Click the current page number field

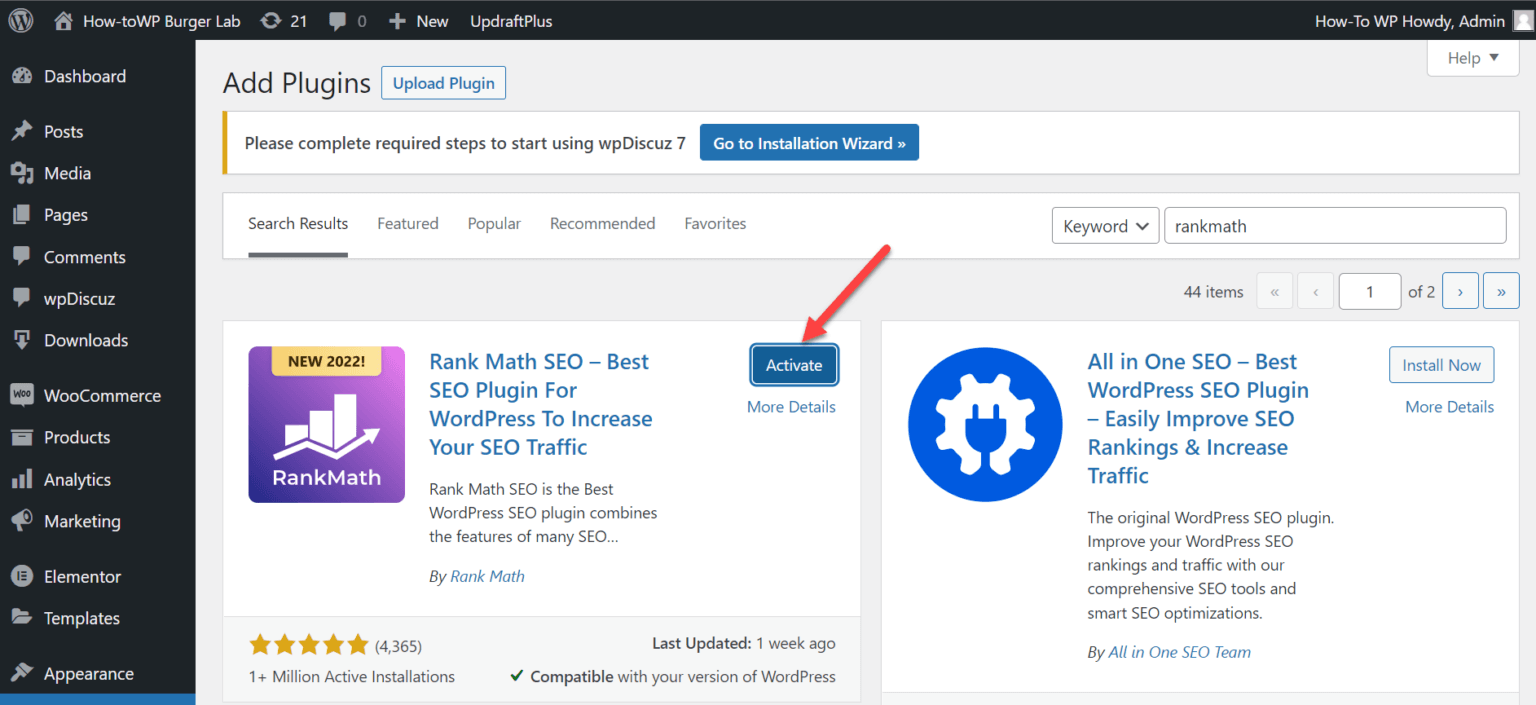coord(1370,292)
